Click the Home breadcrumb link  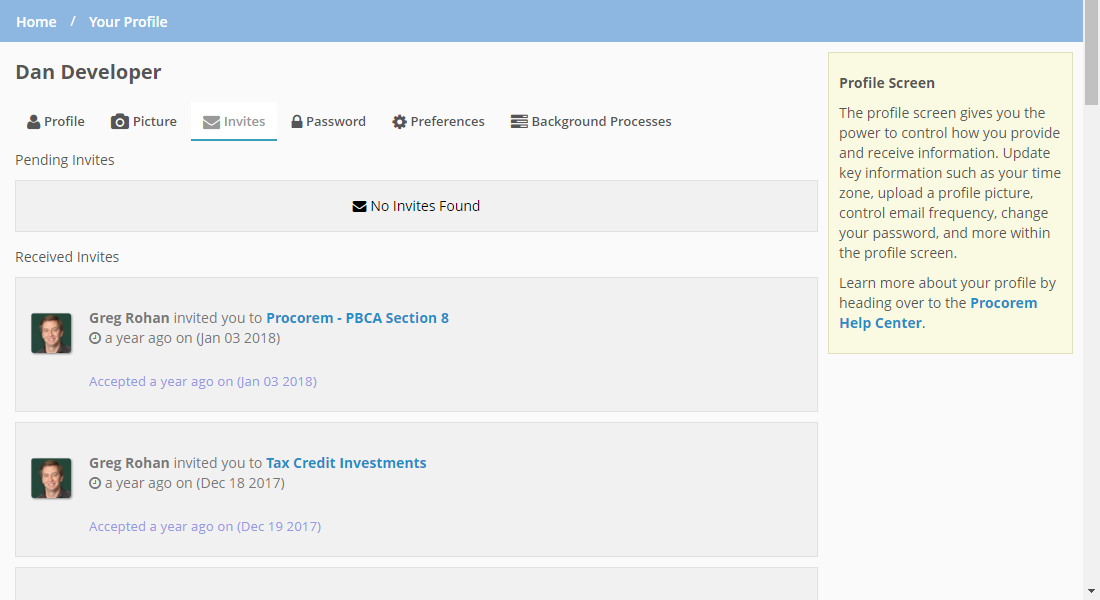36,22
